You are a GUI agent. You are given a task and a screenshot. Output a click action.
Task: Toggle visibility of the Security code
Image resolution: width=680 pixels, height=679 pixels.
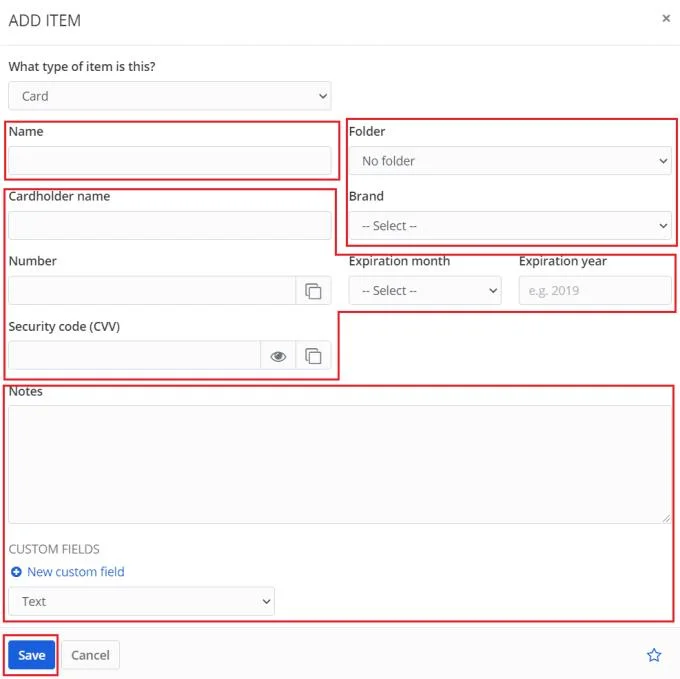pyautogui.click(x=278, y=356)
